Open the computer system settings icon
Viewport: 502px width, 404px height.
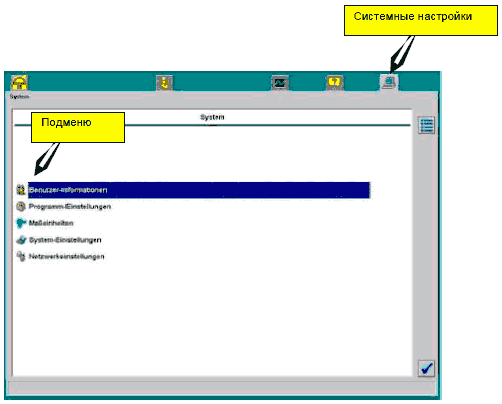389,82
